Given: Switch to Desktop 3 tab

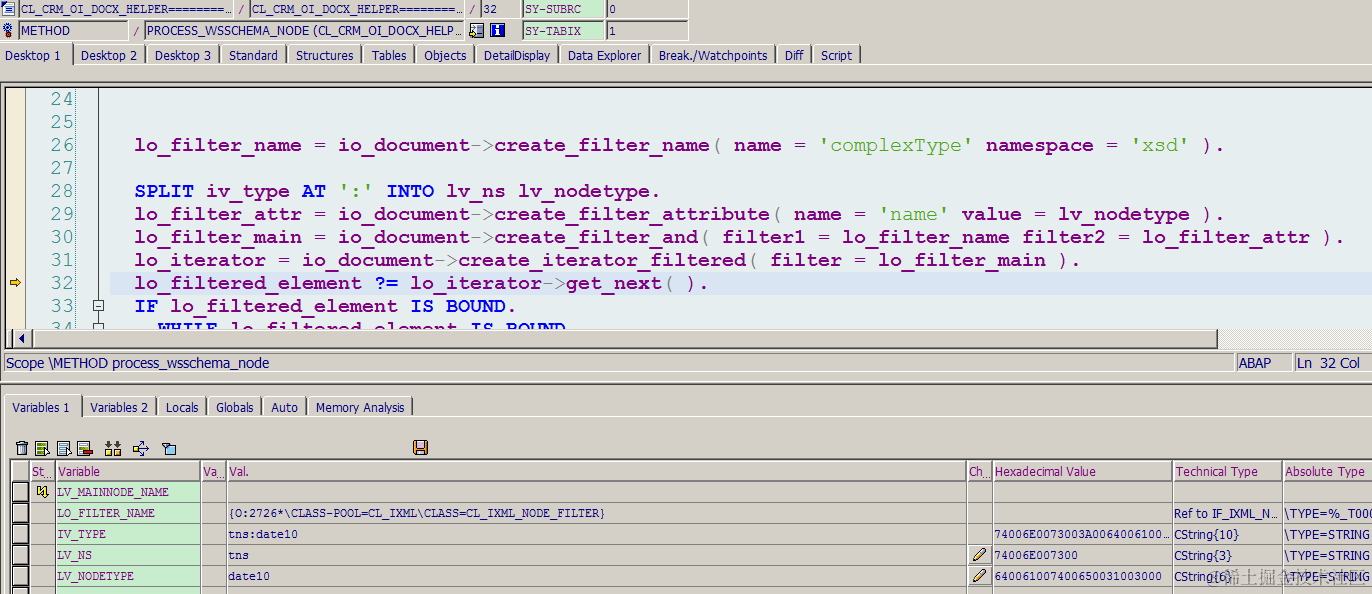Looking at the screenshot, I should [x=183, y=55].
